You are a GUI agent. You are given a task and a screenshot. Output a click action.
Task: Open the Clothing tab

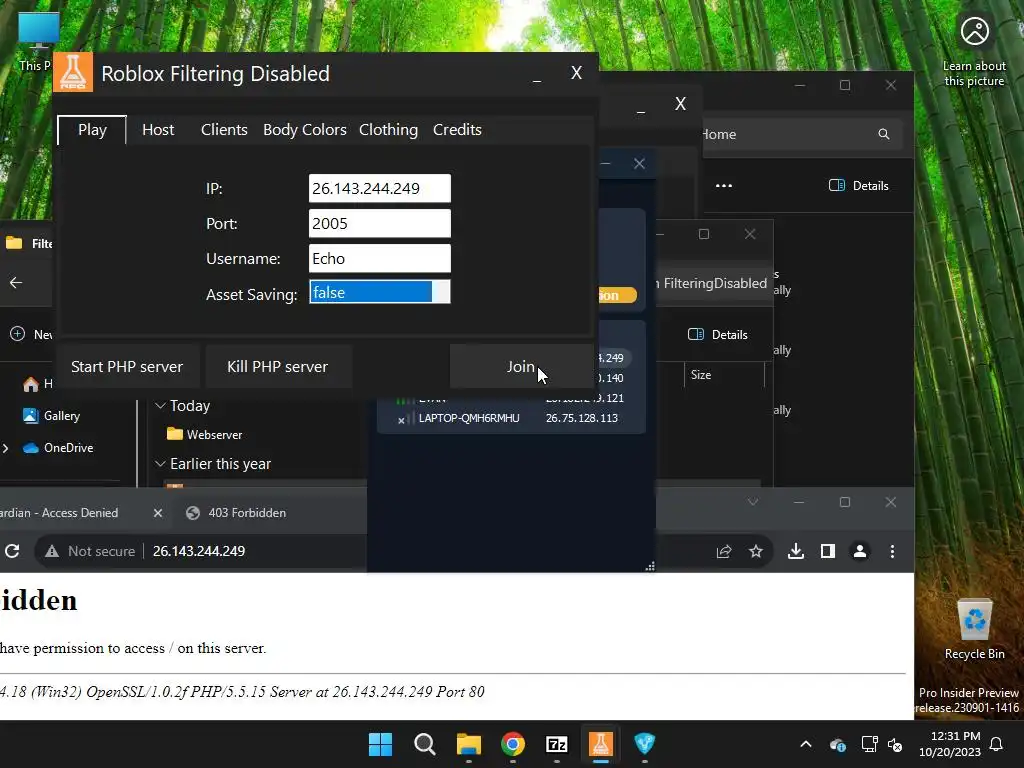click(x=388, y=130)
